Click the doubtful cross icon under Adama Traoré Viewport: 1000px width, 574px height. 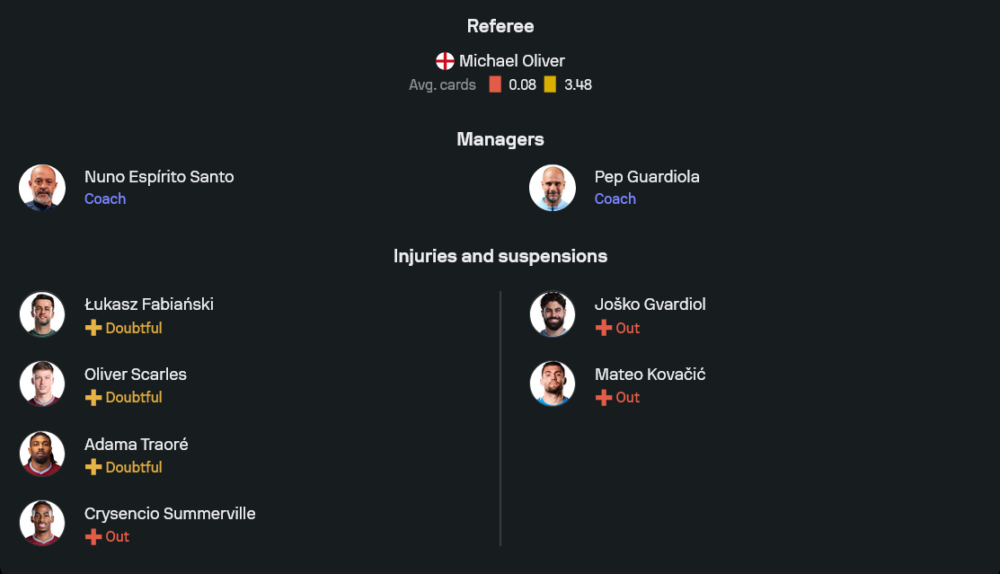point(93,467)
